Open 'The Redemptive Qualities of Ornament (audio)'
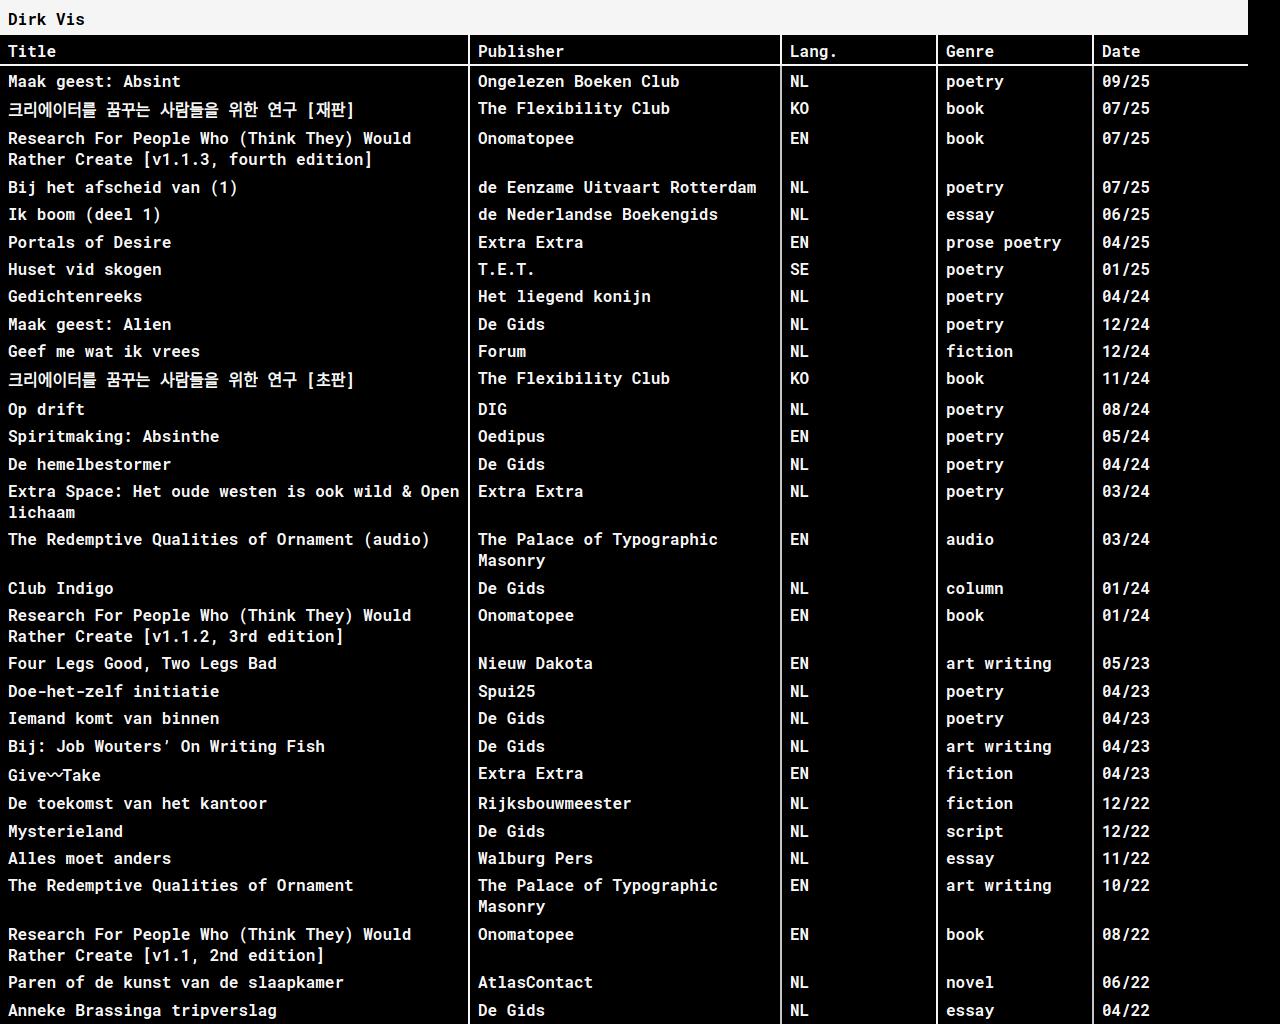The height and width of the screenshot is (1024, 1280). [218, 540]
